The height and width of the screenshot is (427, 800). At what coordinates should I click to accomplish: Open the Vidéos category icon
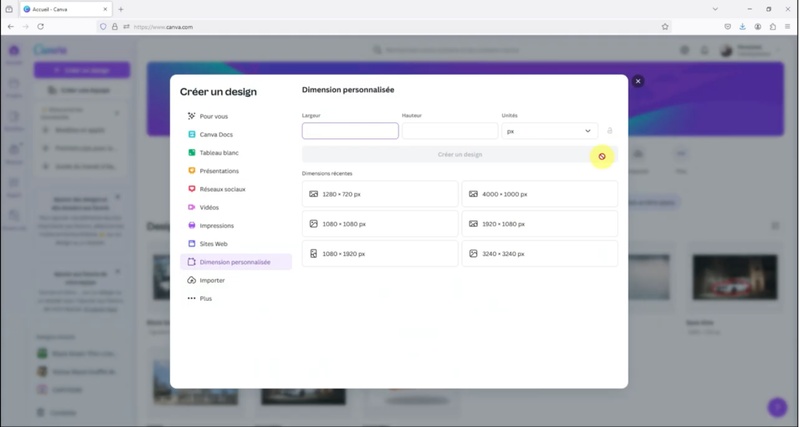coord(192,207)
